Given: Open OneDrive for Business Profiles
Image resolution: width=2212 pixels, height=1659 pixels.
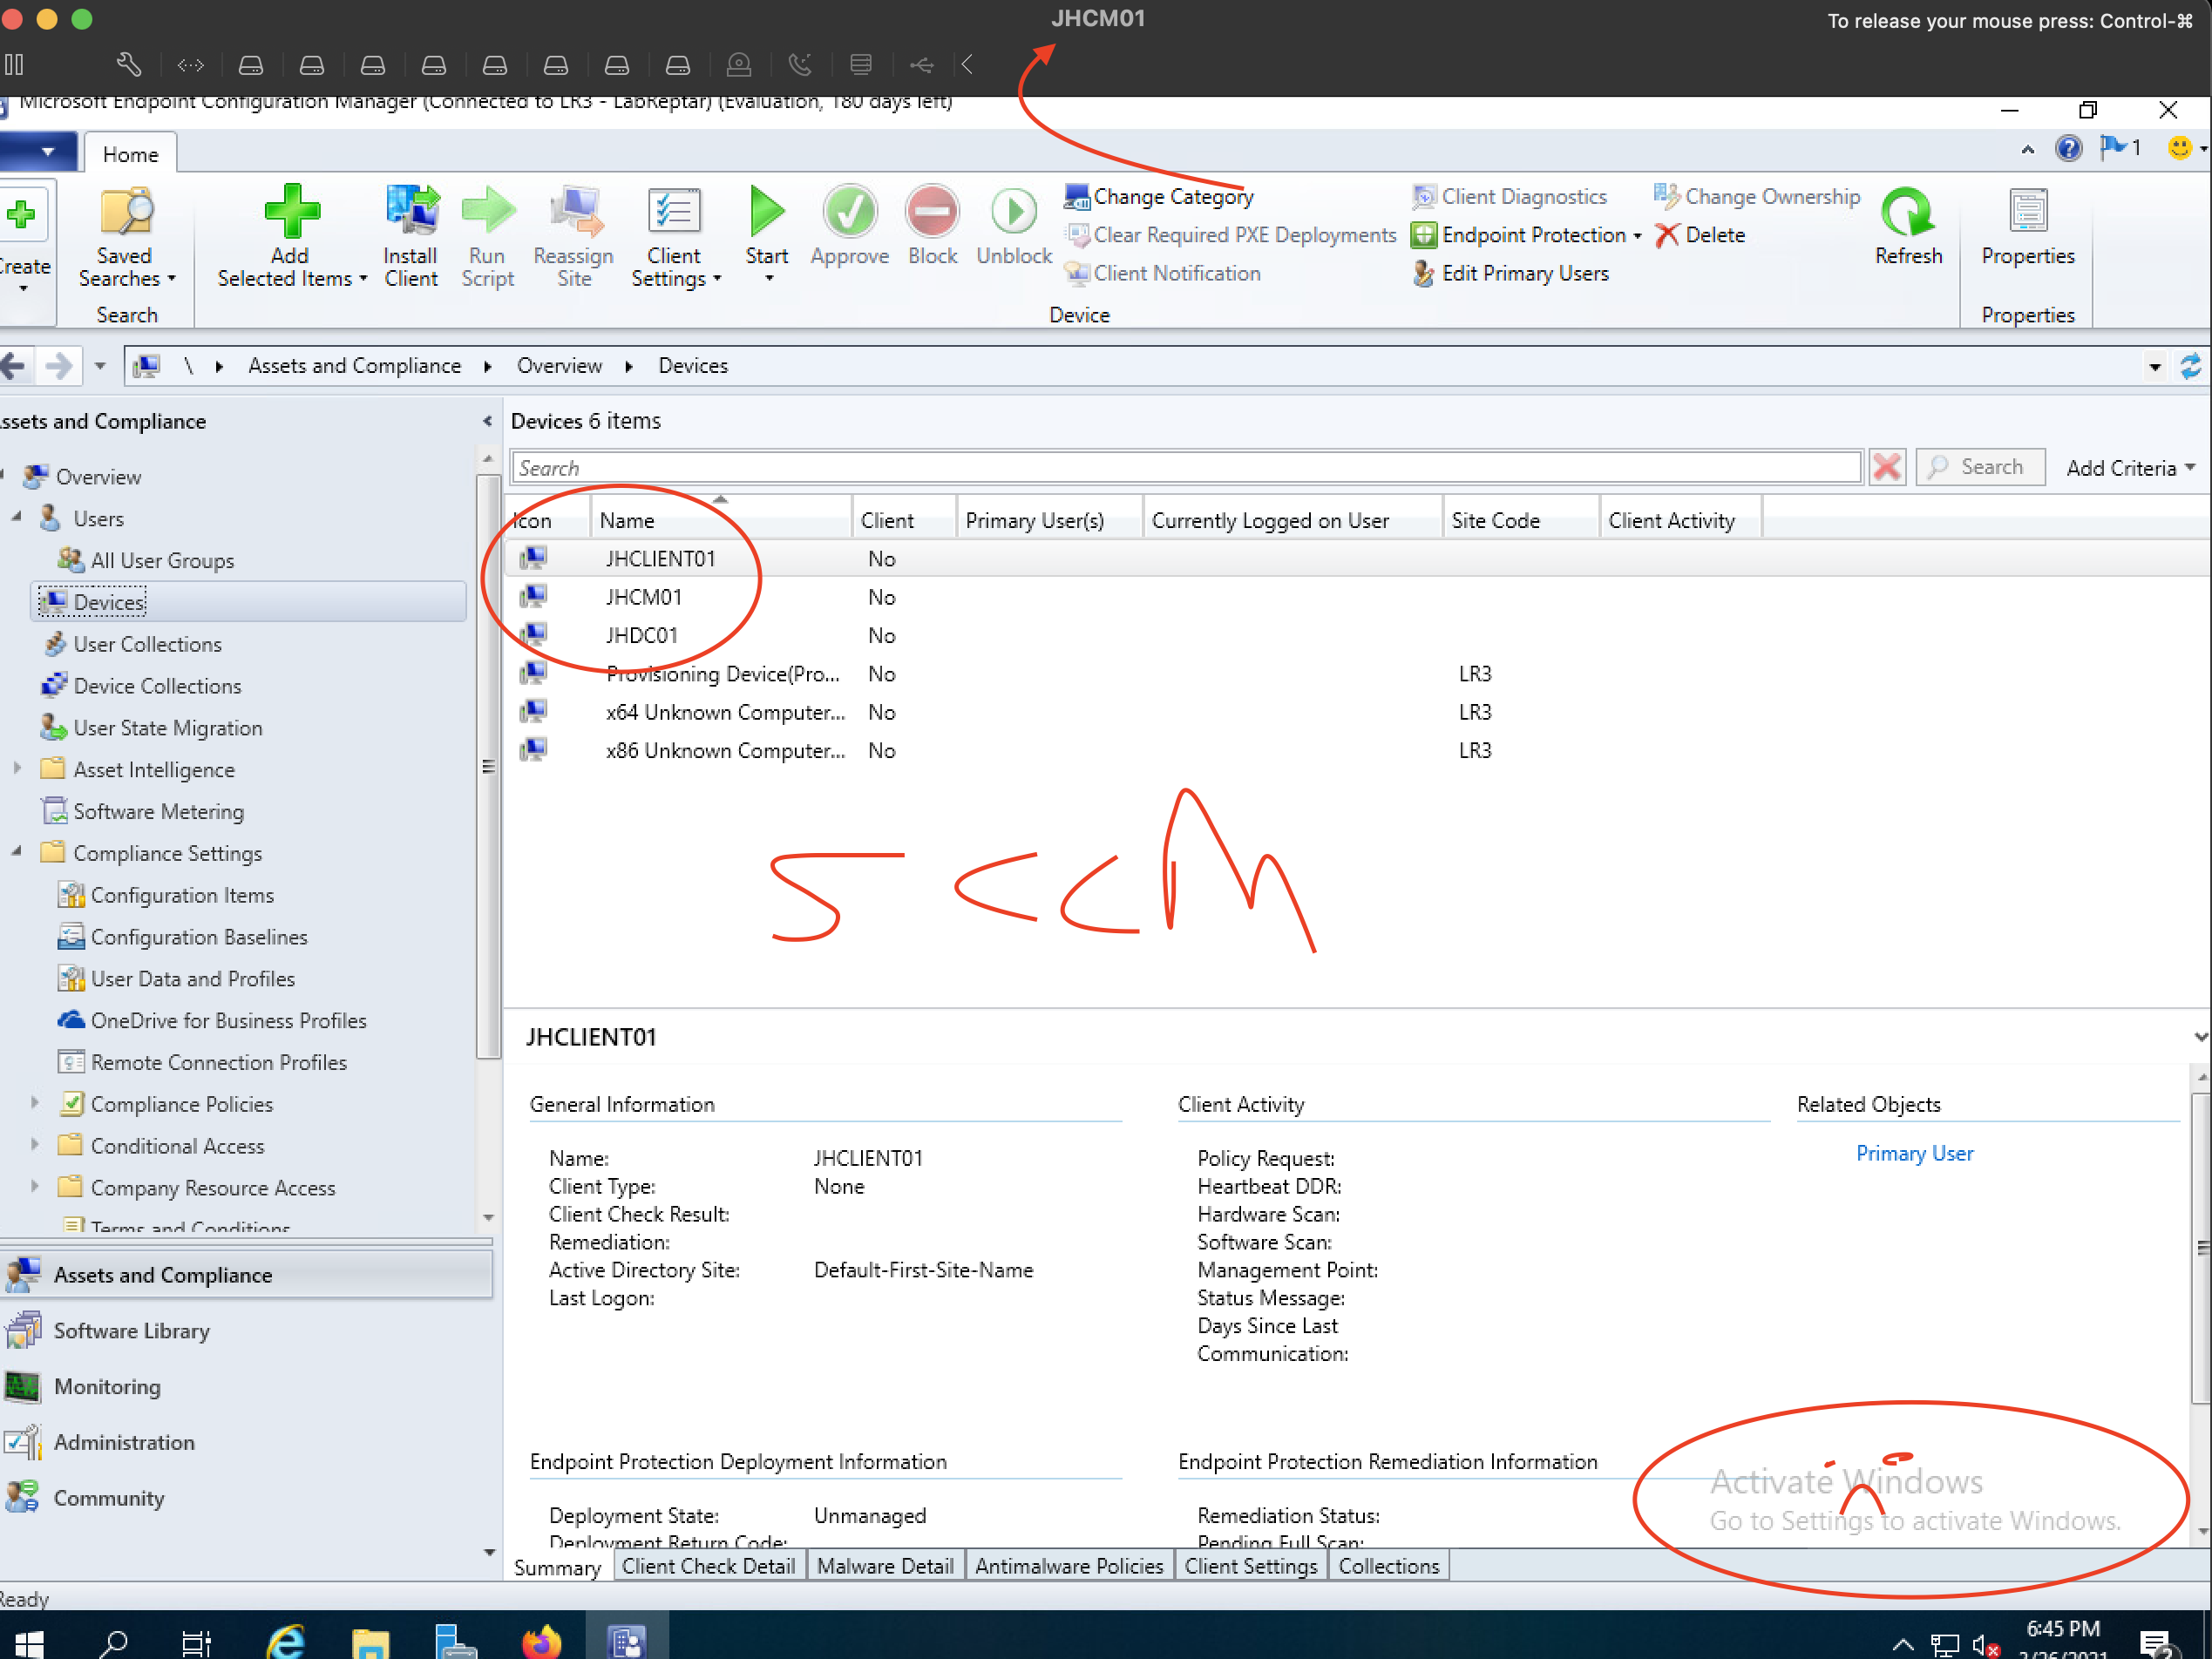Looking at the screenshot, I should point(228,1021).
